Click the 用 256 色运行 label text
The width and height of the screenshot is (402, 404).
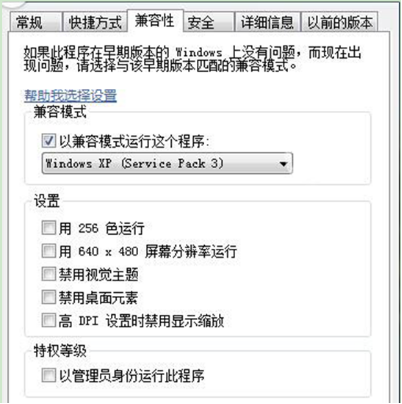click(x=102, y=229)
